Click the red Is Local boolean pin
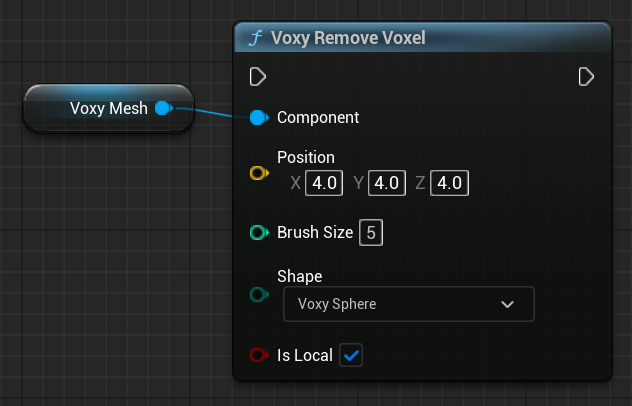Image resolution: width=632 pixels, height=406 pixels. point(258,355)
